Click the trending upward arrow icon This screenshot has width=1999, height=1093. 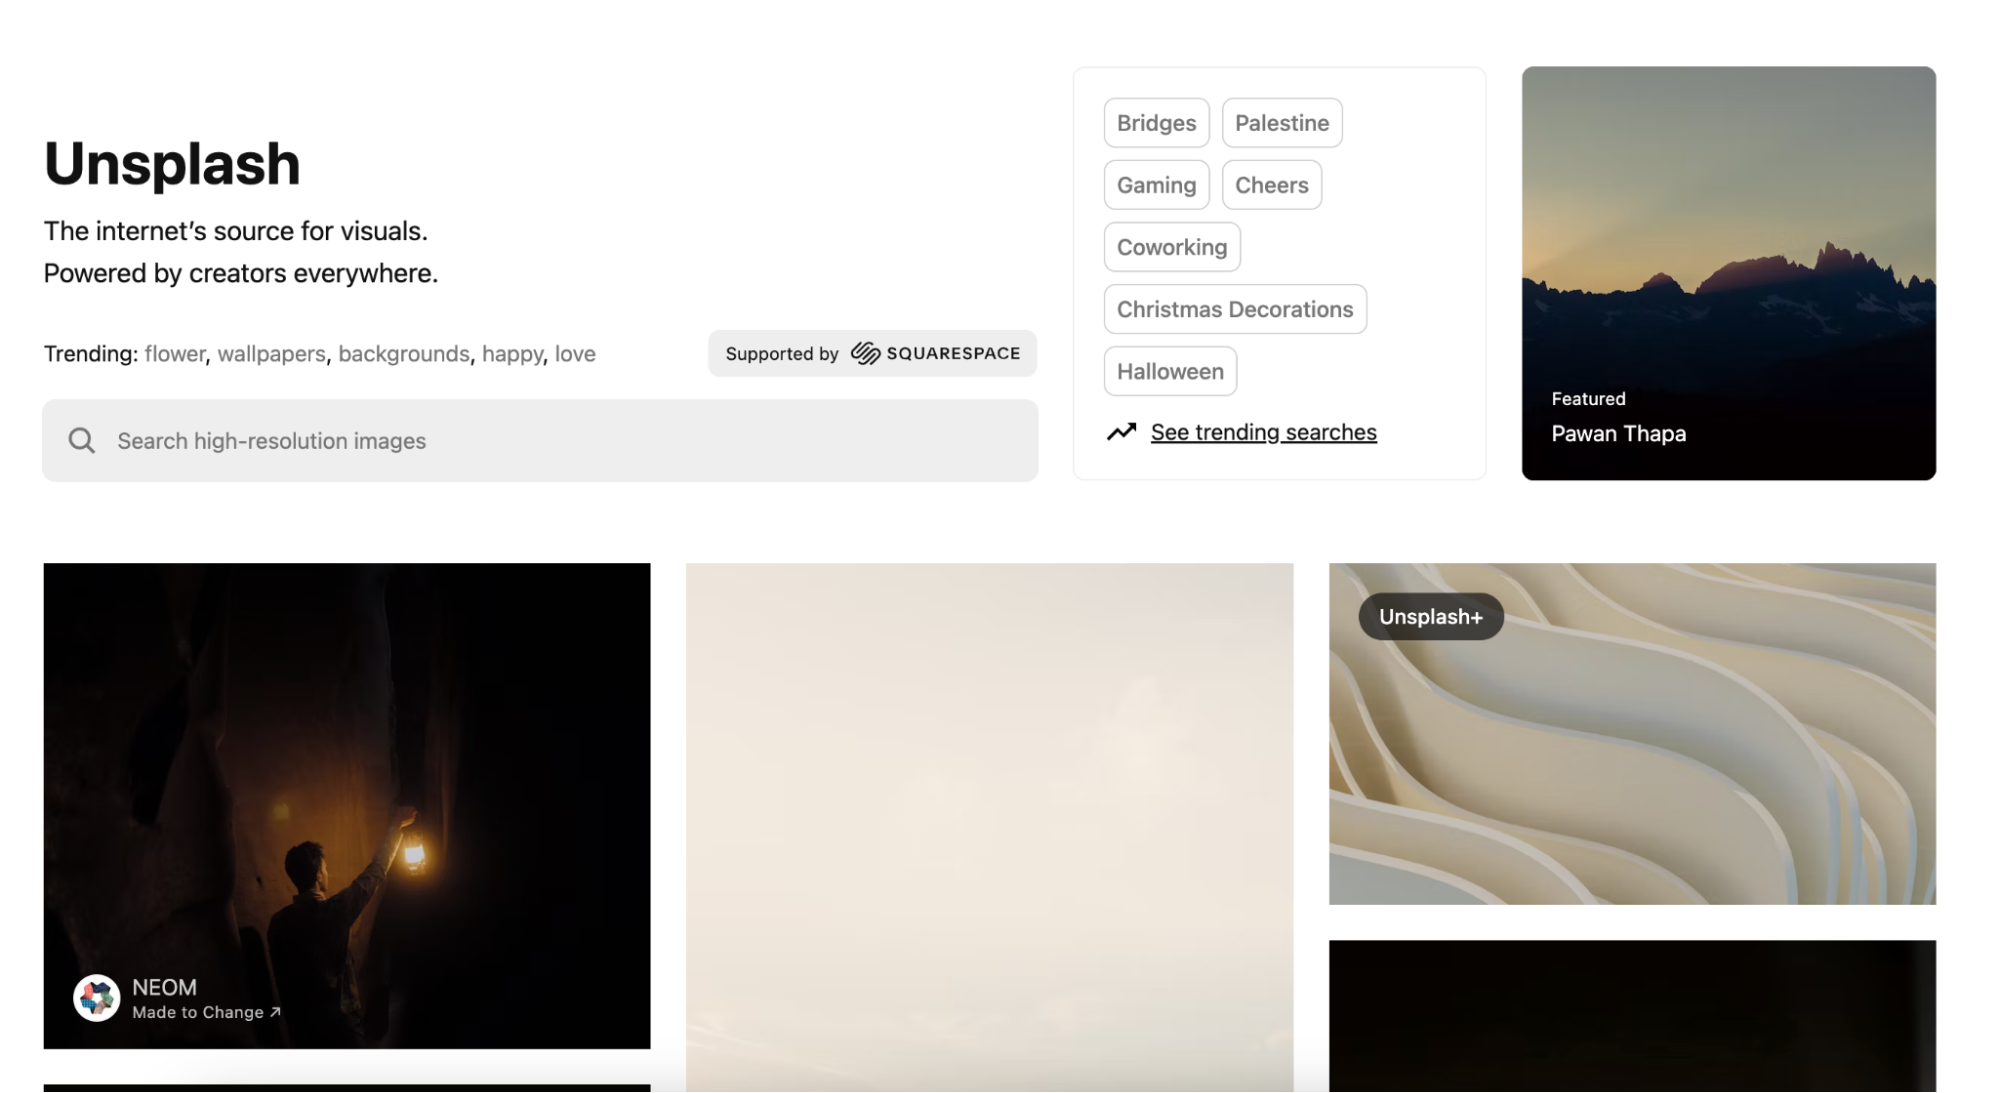pos(1120,431)
